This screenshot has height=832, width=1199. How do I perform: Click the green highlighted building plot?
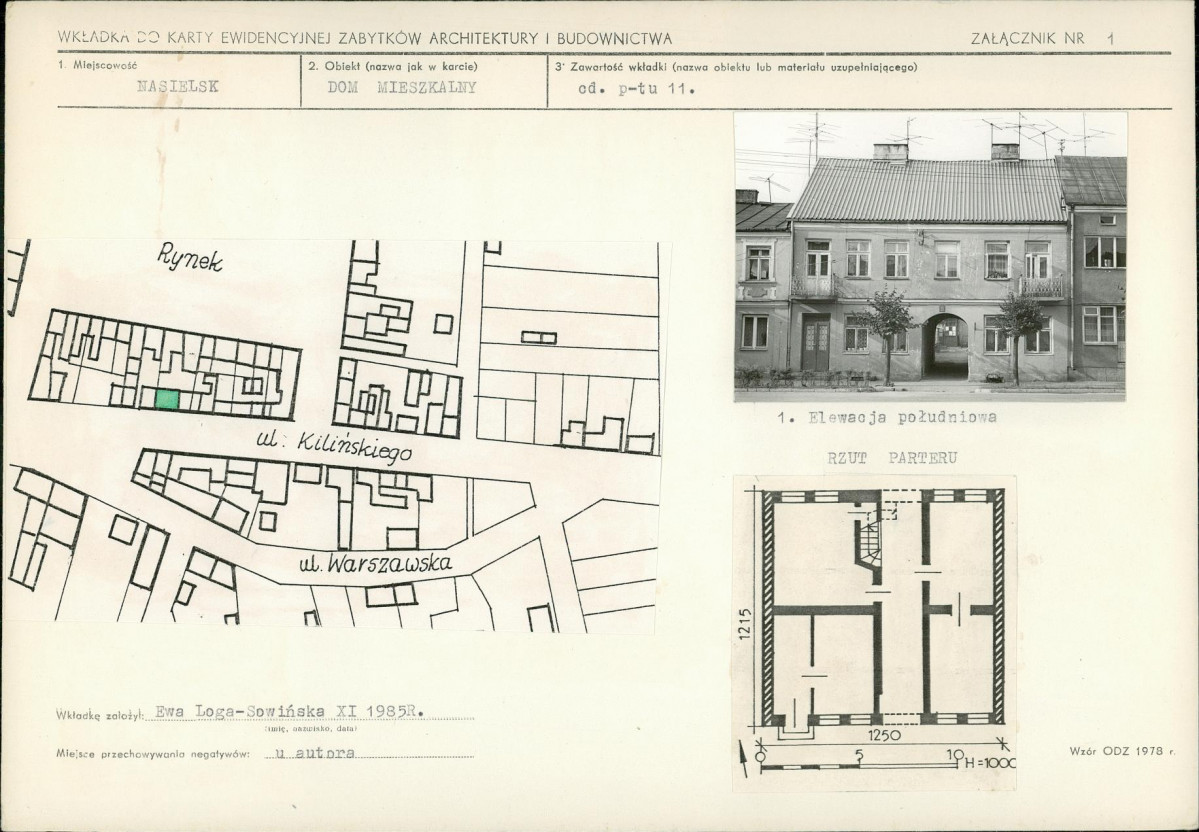click(x=167, y=399)
